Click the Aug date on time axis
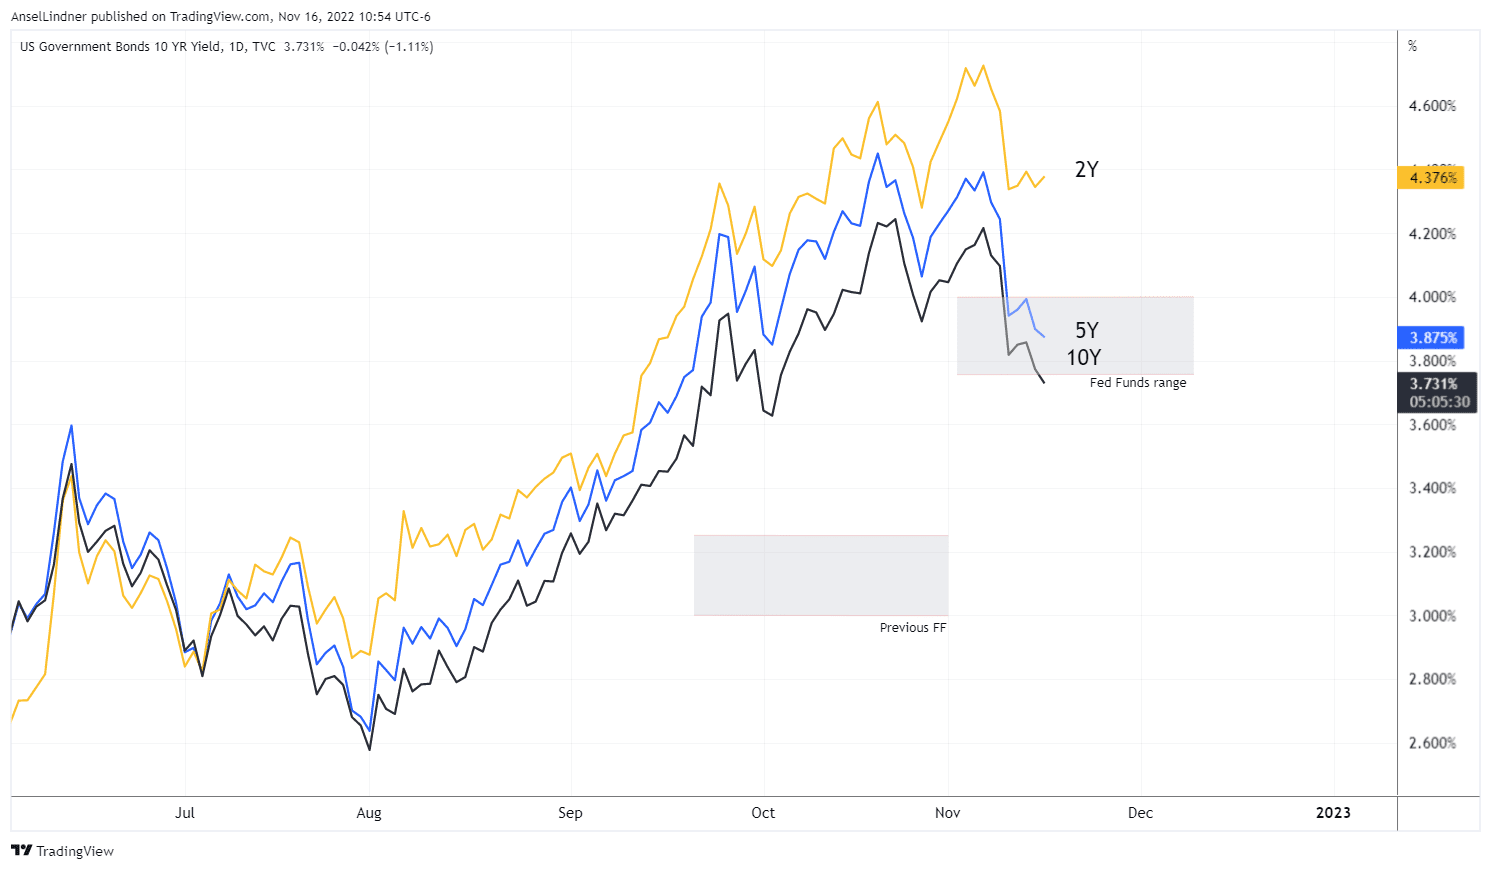1491x870 pixels. 369,813
